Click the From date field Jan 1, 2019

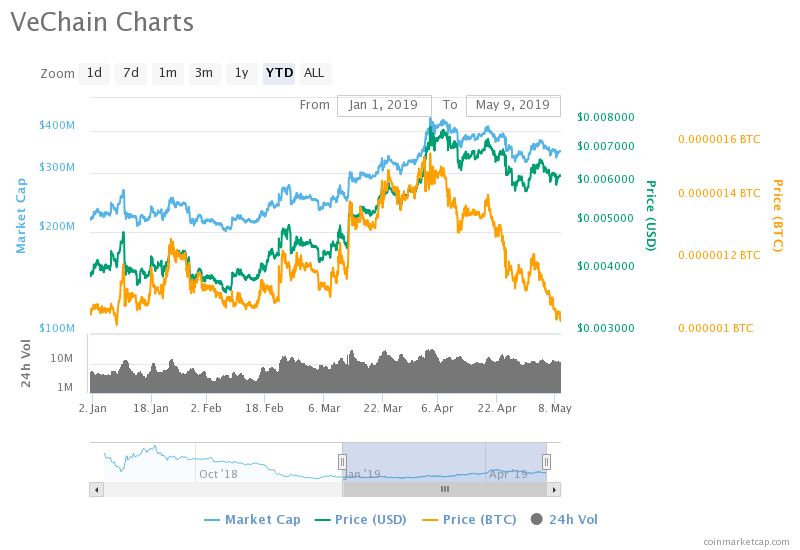pyautogui.click(x=384, y=105)
